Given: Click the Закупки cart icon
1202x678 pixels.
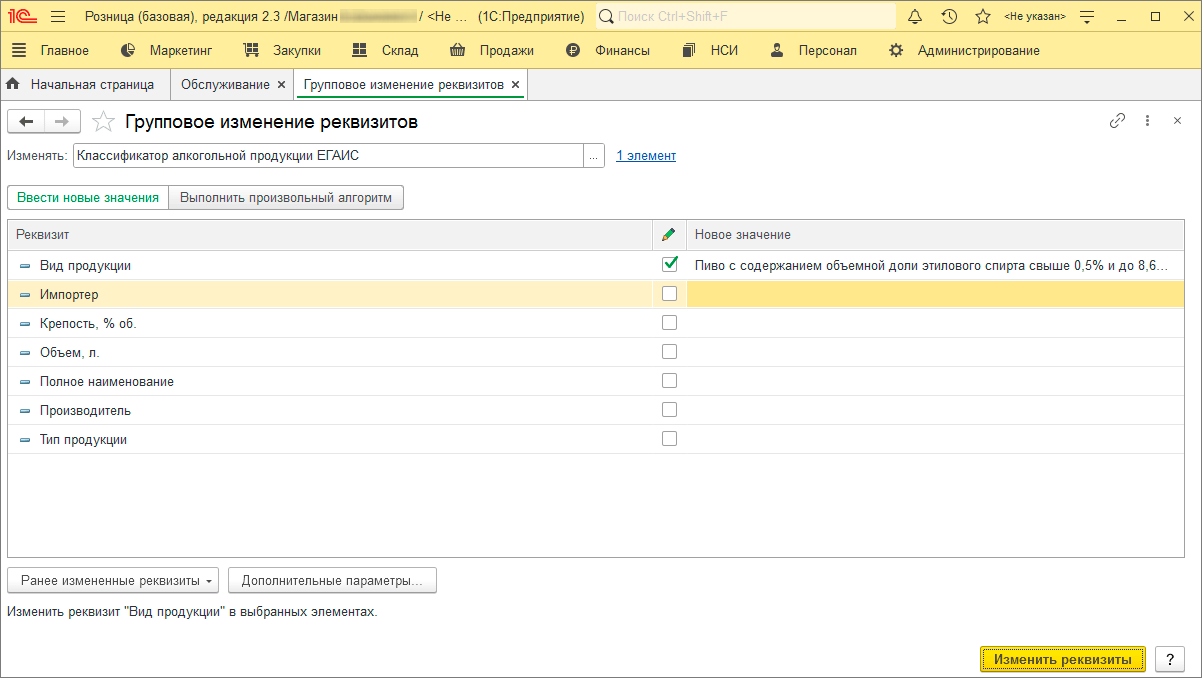Looking at the screenshot, I should (252, 50).
